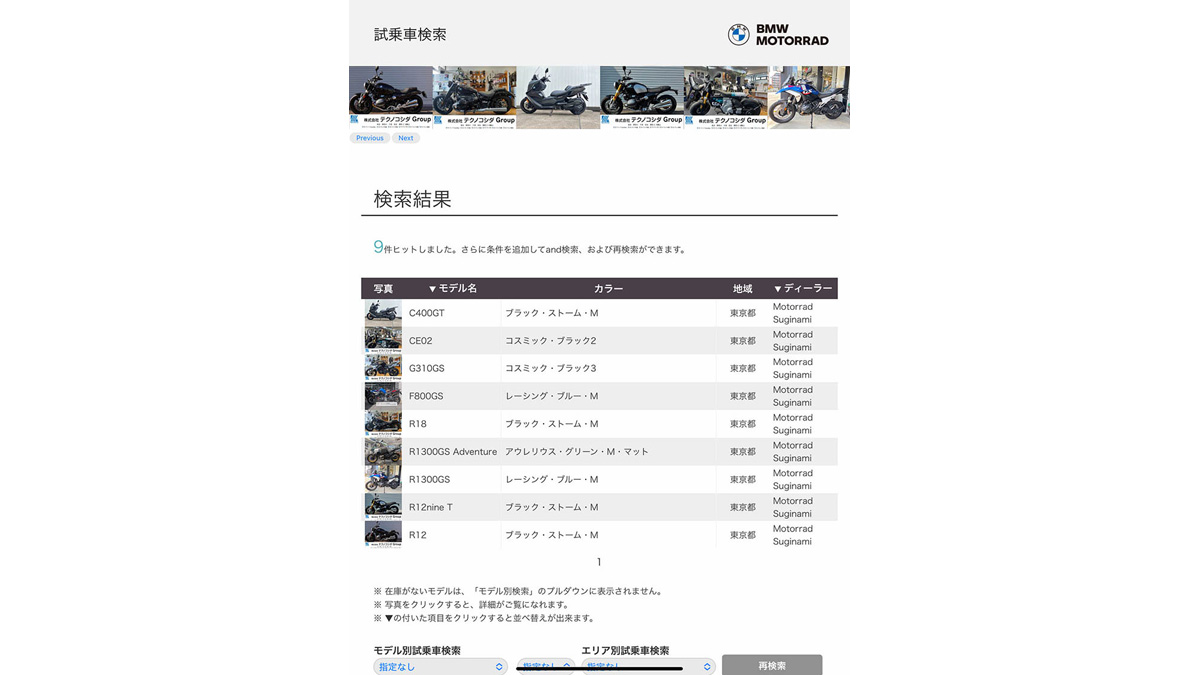Click レーシング・ブルー・M in R1300GS row
The height and width of the screenshot is (675, 1200).
point(552,479)
